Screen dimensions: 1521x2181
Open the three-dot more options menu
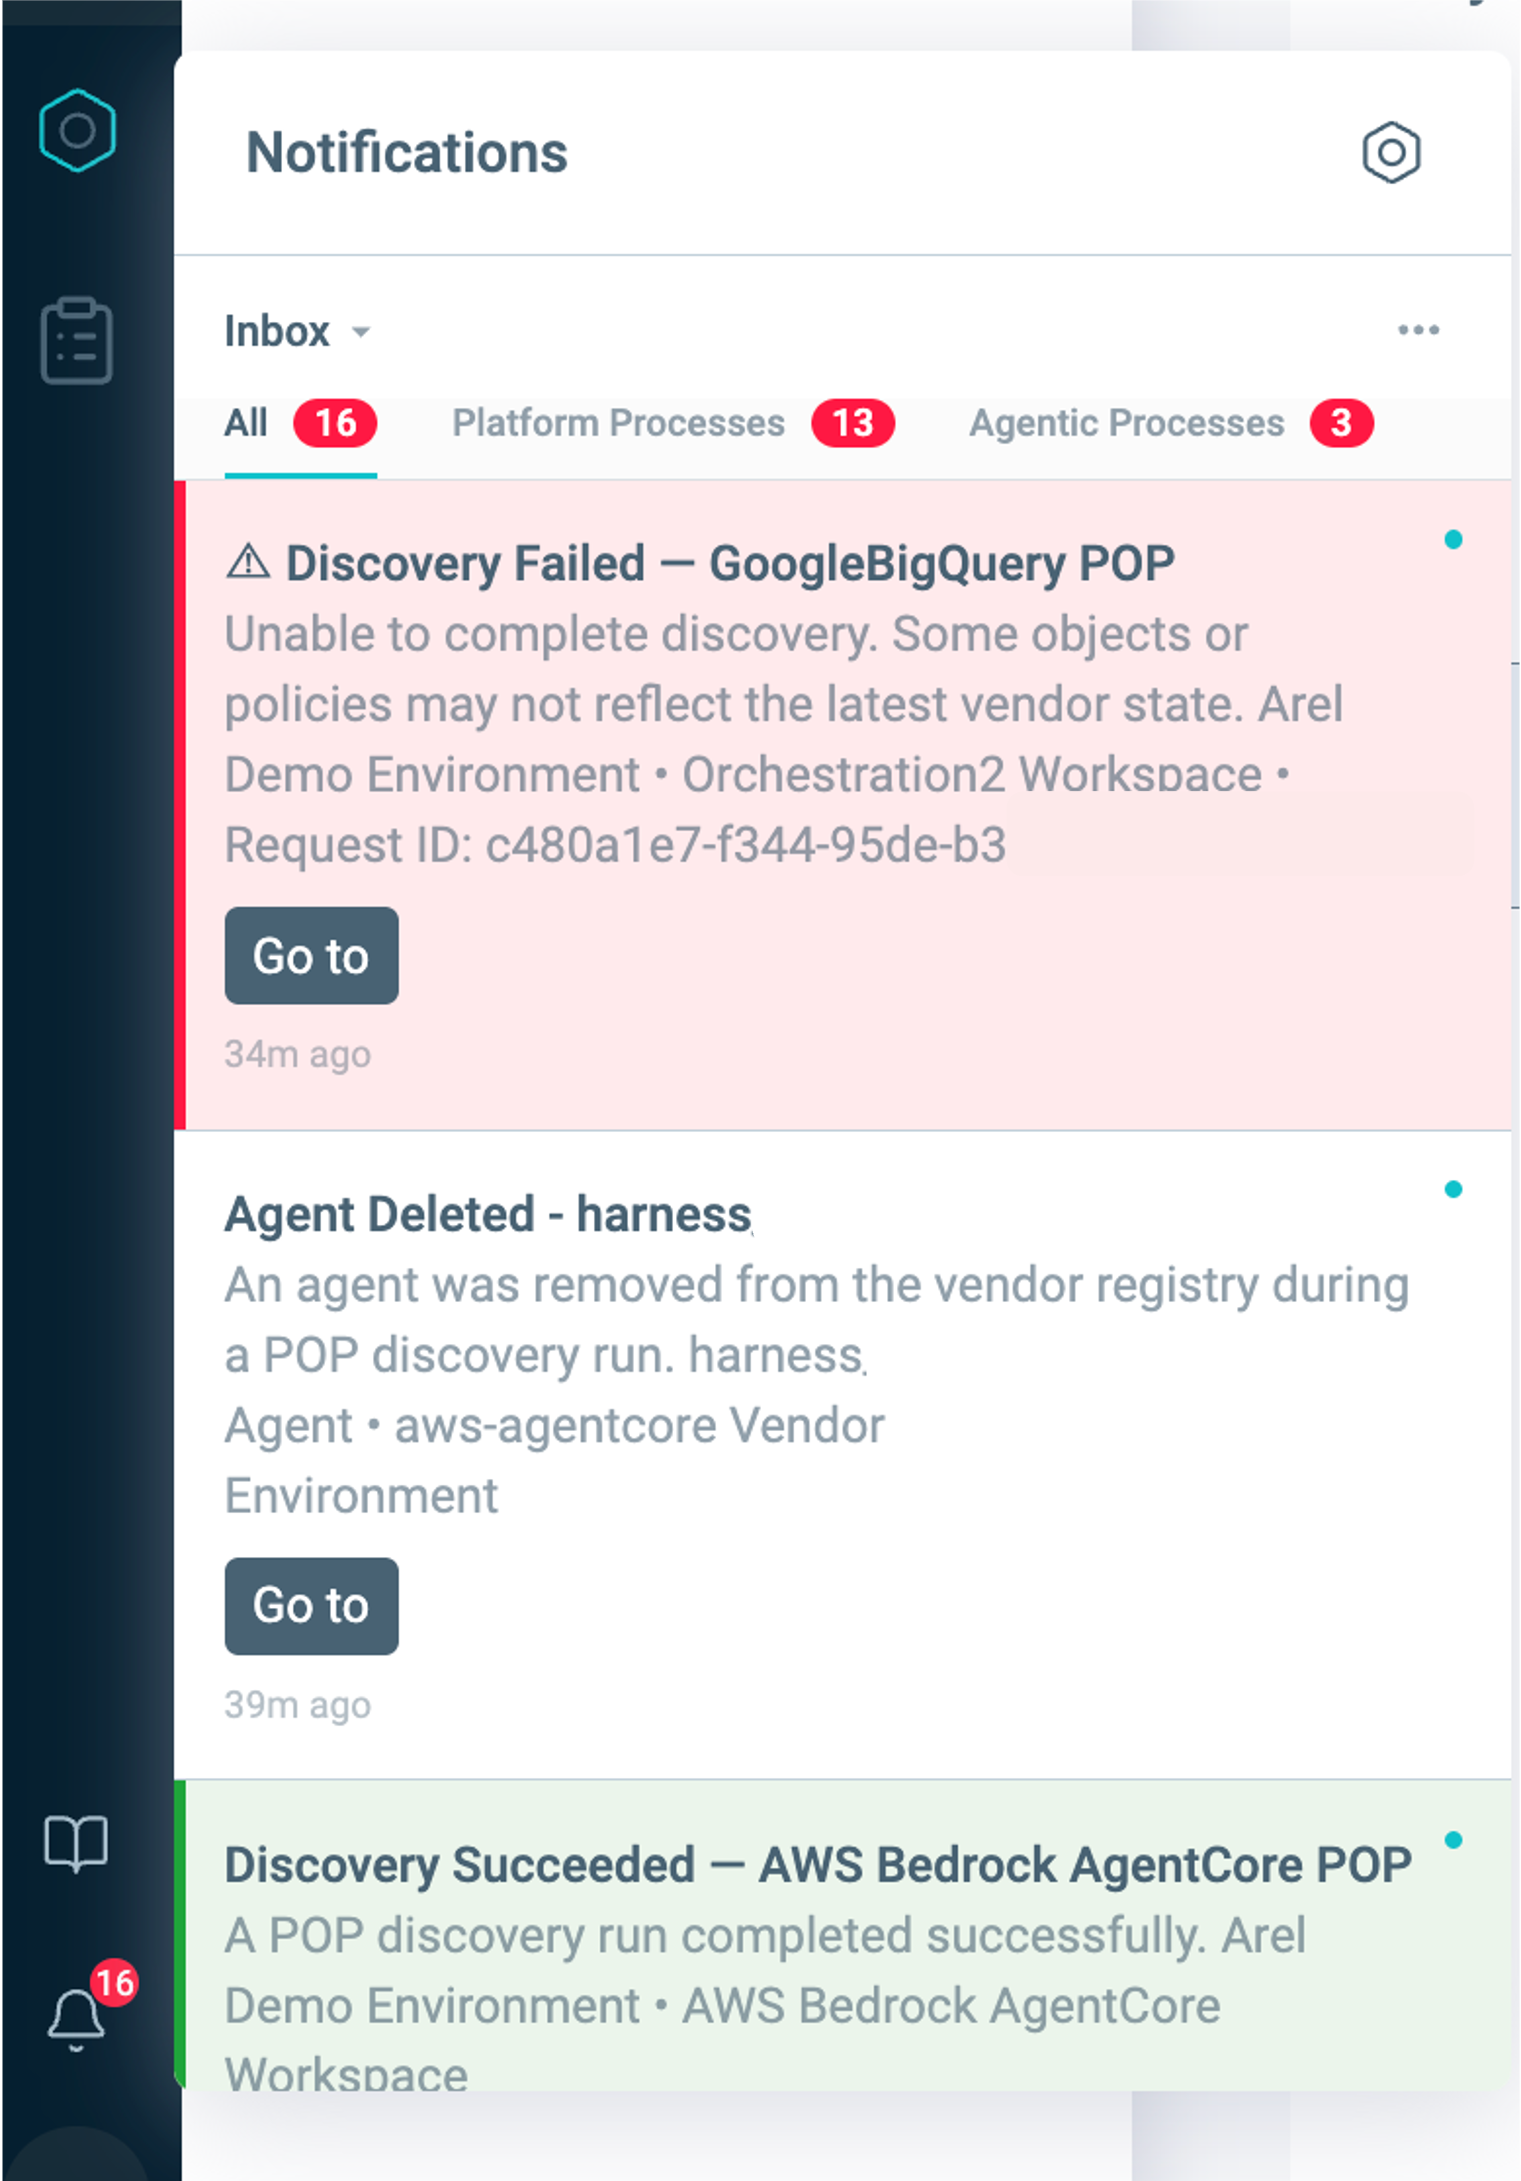coord(1418,330)
